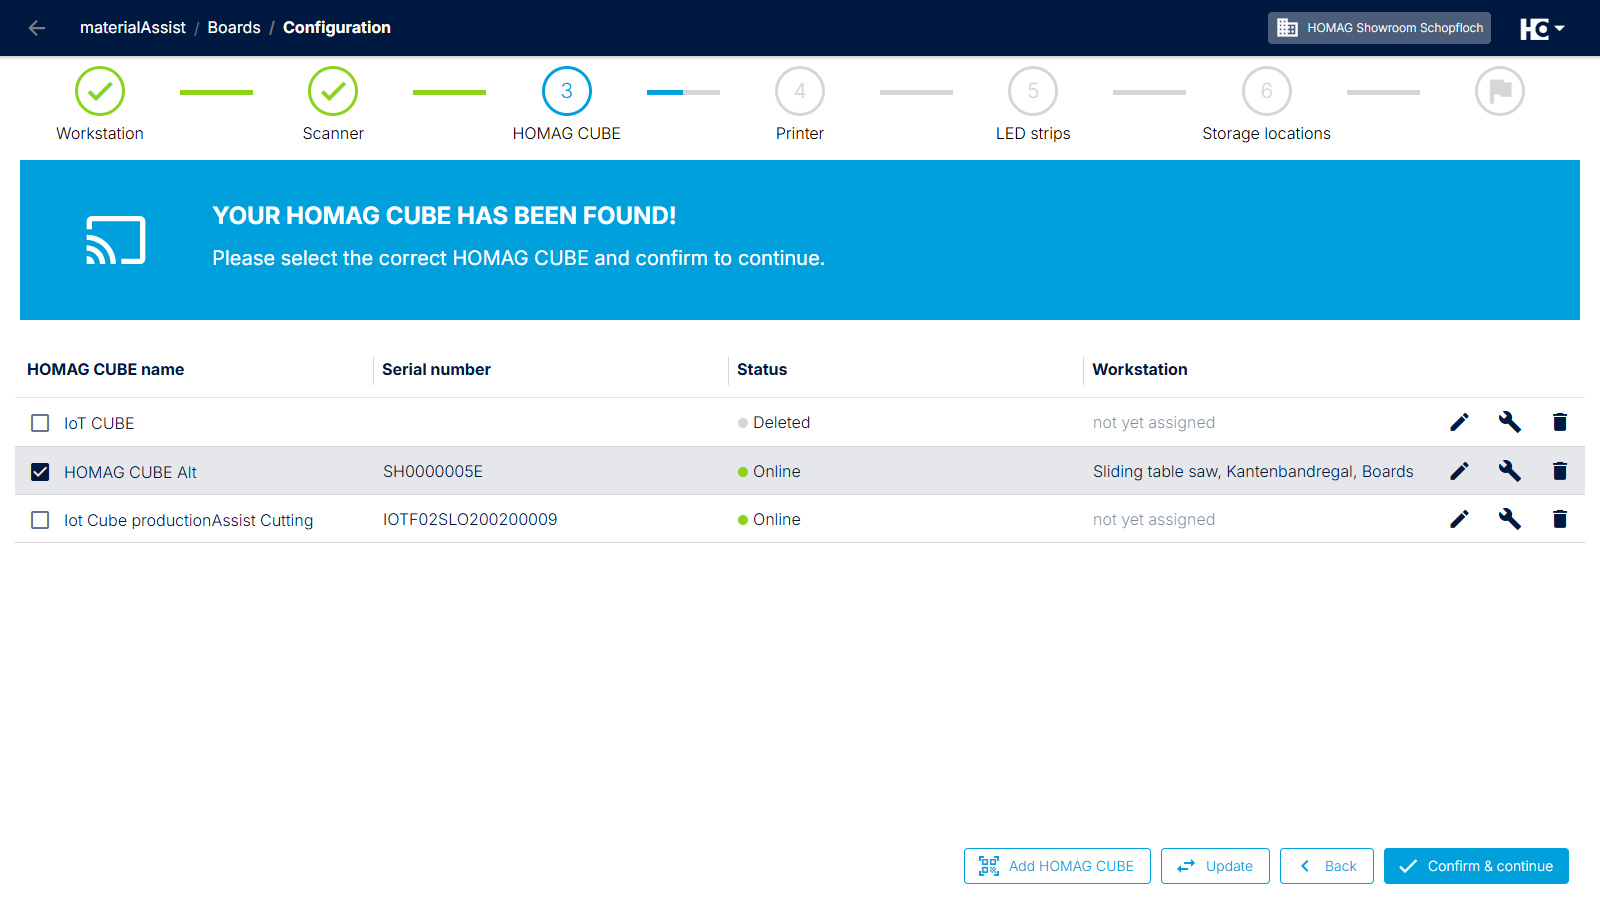Image resolution: width=1600 pixels, height=900 pixels.
Task: Click Confirm & continue
Action: tap(1476, 866)
